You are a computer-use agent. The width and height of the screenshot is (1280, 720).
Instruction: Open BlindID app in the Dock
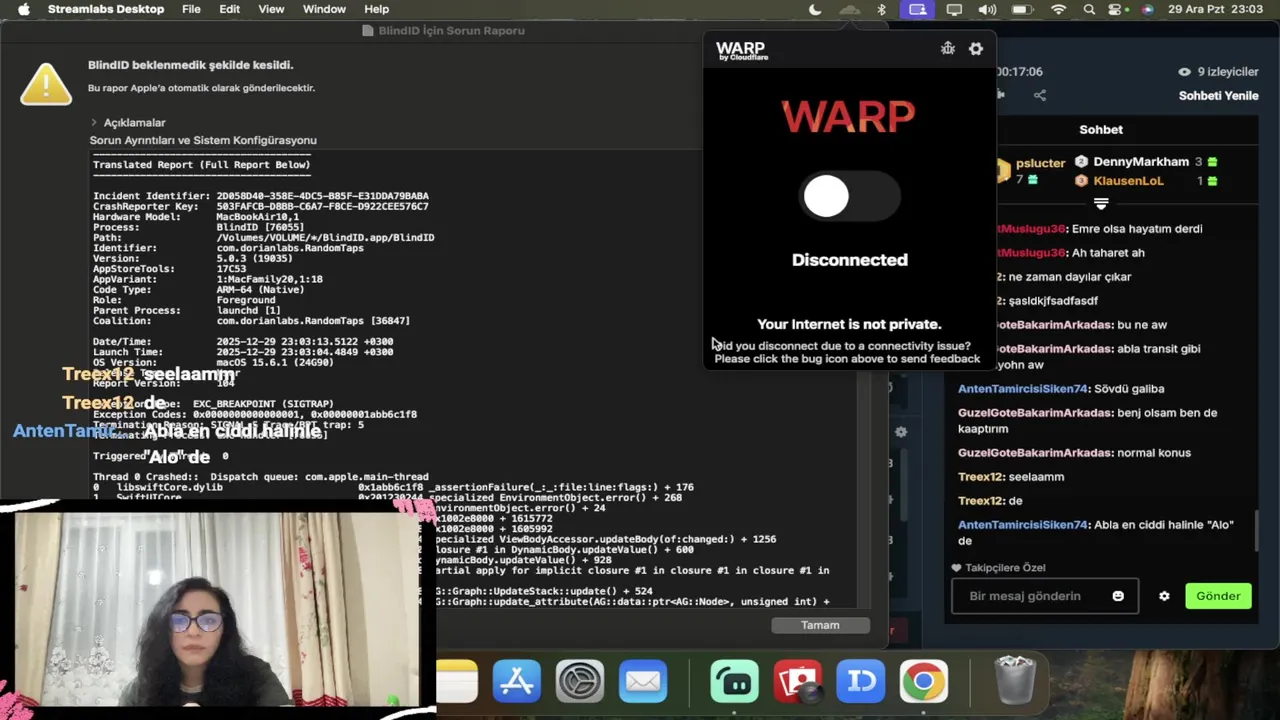click(861, 682)
